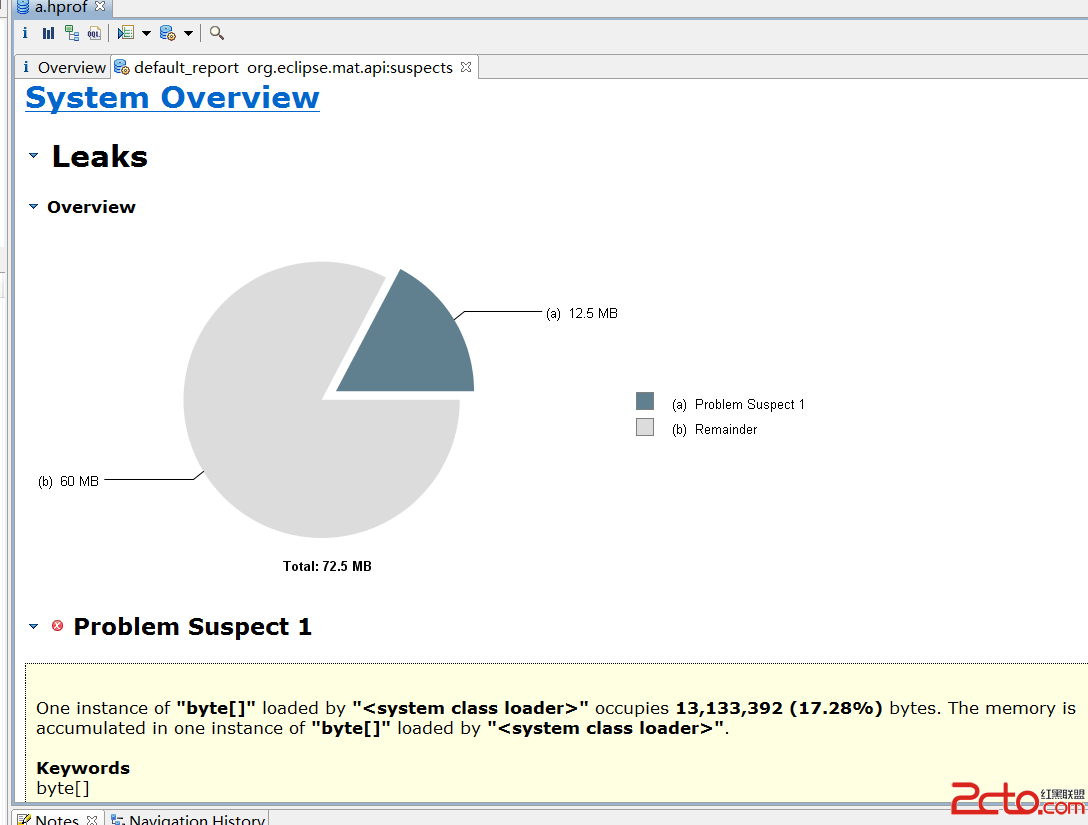Screen dimensions: 1088x825
Task: Click the run expert query browser icon
Action: (x=126, y=33)
